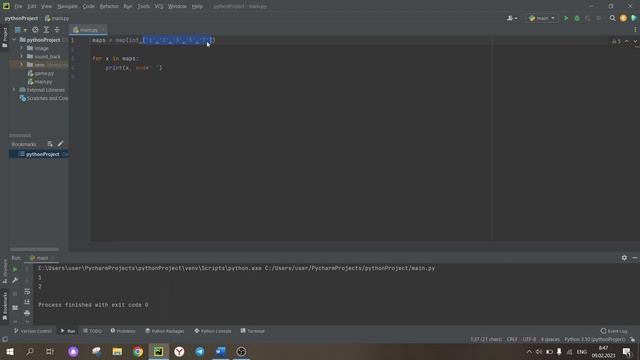Click the JetBrains Toolbox icon at far right

point(634,18)
